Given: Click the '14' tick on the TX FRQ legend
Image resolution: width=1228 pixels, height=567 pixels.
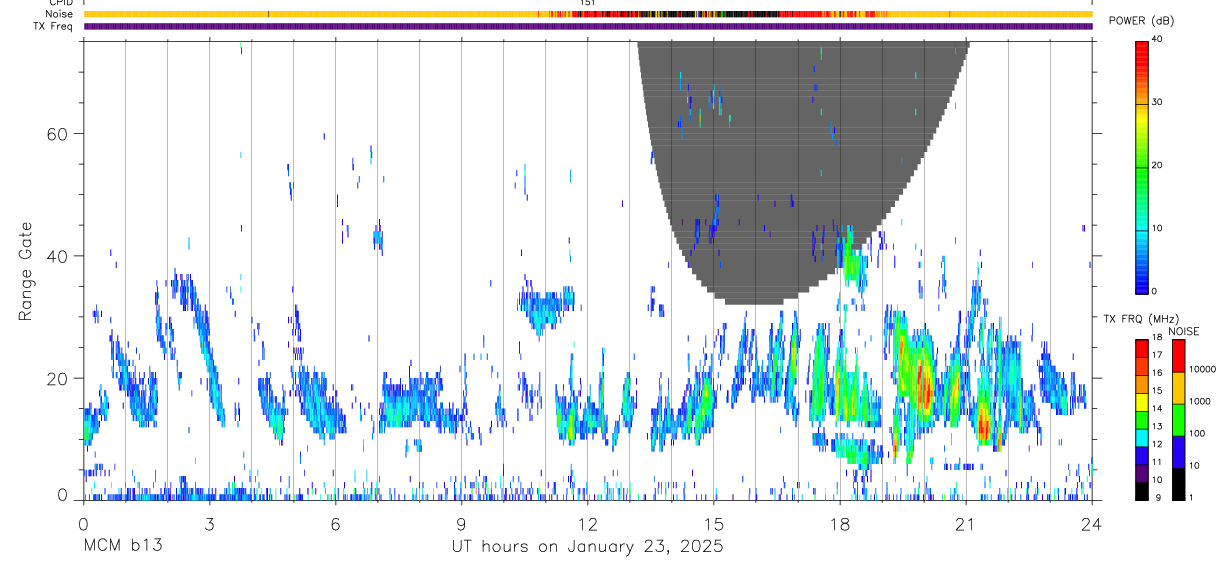Looking at the screenshot, I should coord(1158,408).
